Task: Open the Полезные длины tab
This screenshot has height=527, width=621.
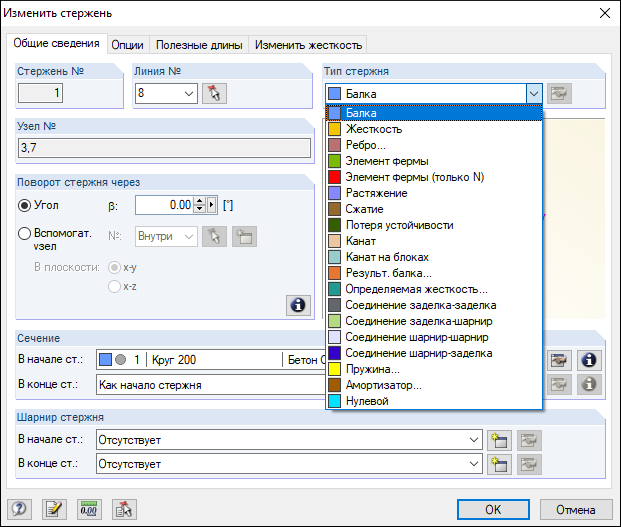Action: [x=199, y=45]
